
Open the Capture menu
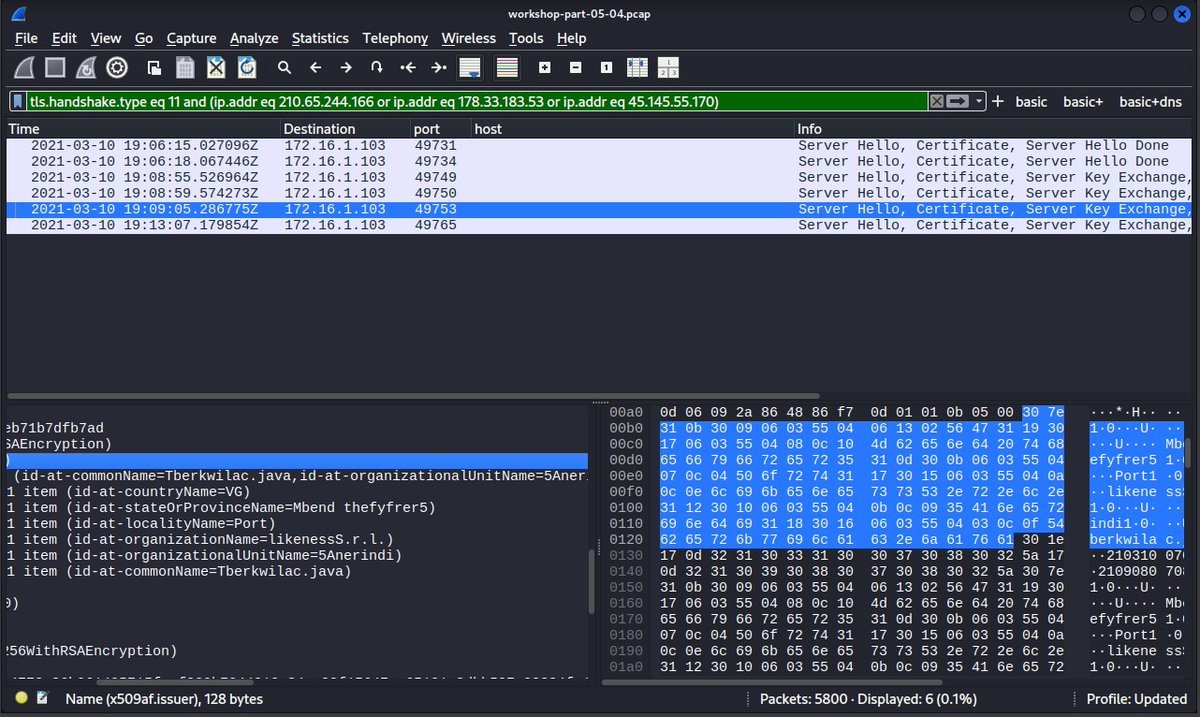tap(191, 38)
